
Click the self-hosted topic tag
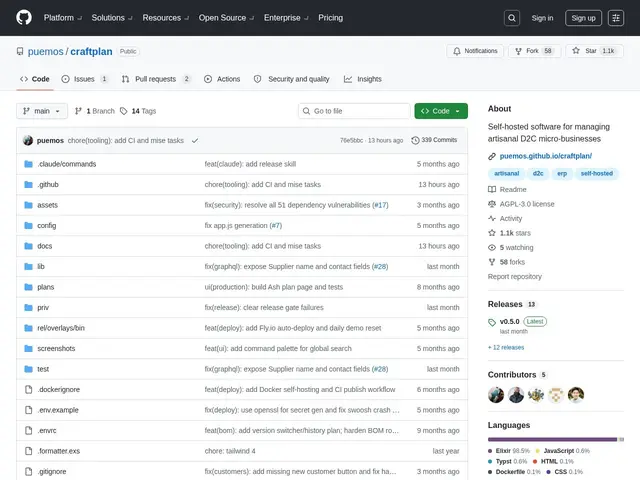pos(597,173)
